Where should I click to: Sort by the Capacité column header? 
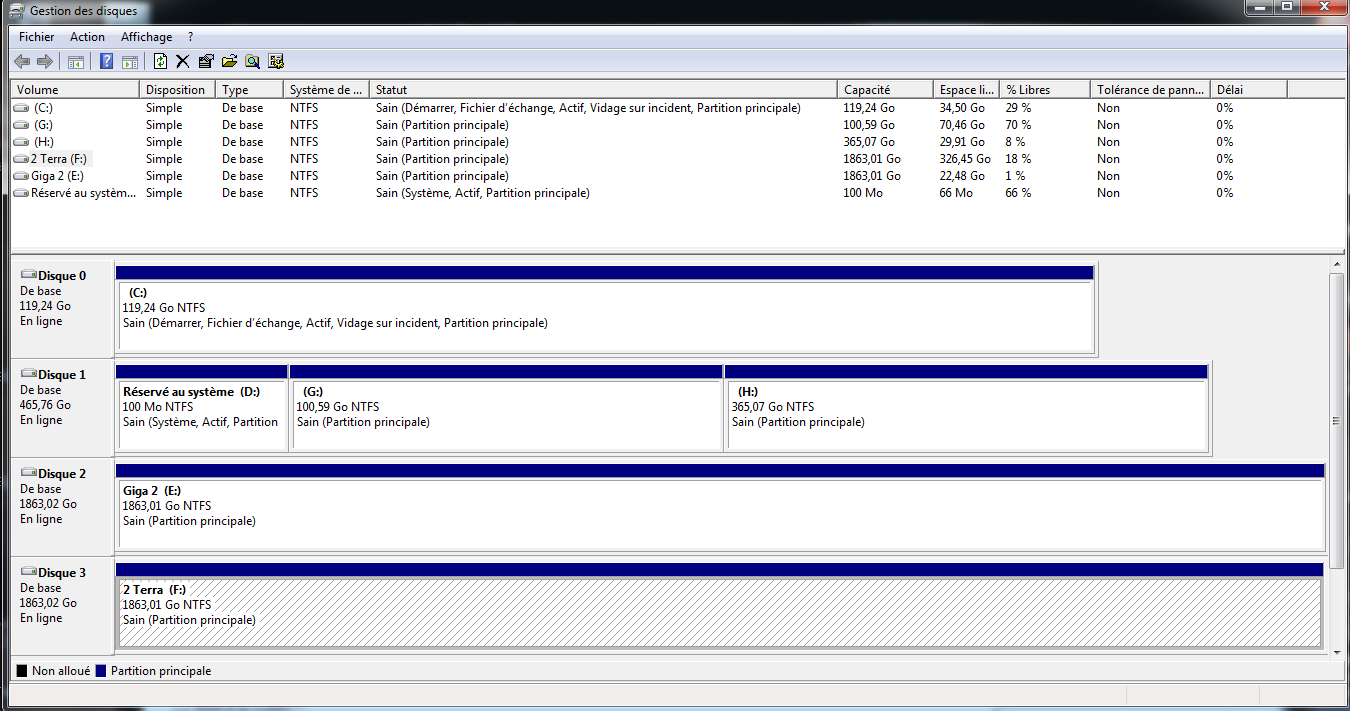point(885,90)
